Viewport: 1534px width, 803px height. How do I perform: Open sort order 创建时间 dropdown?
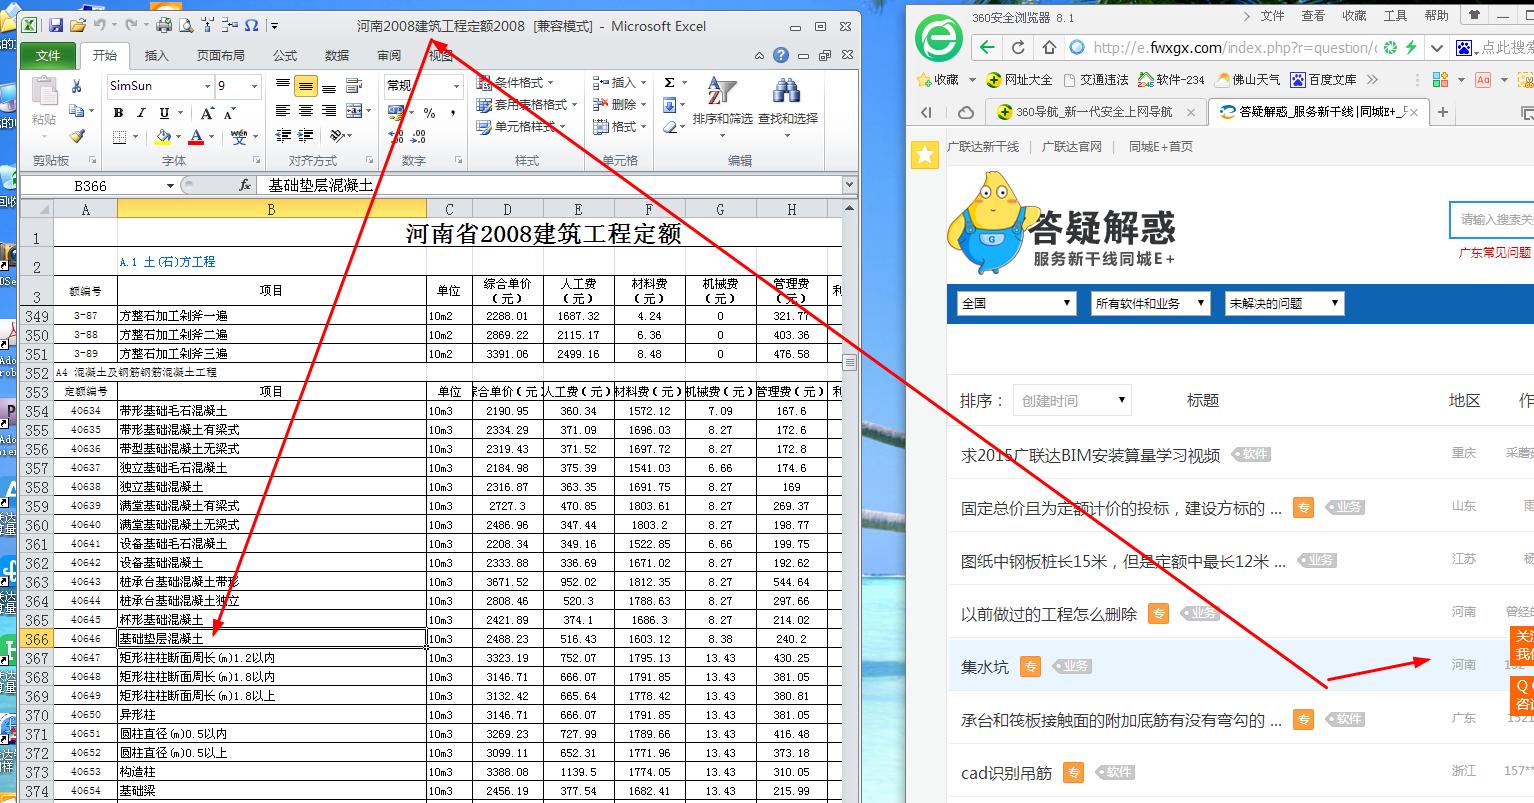(x=1073, y=400)
